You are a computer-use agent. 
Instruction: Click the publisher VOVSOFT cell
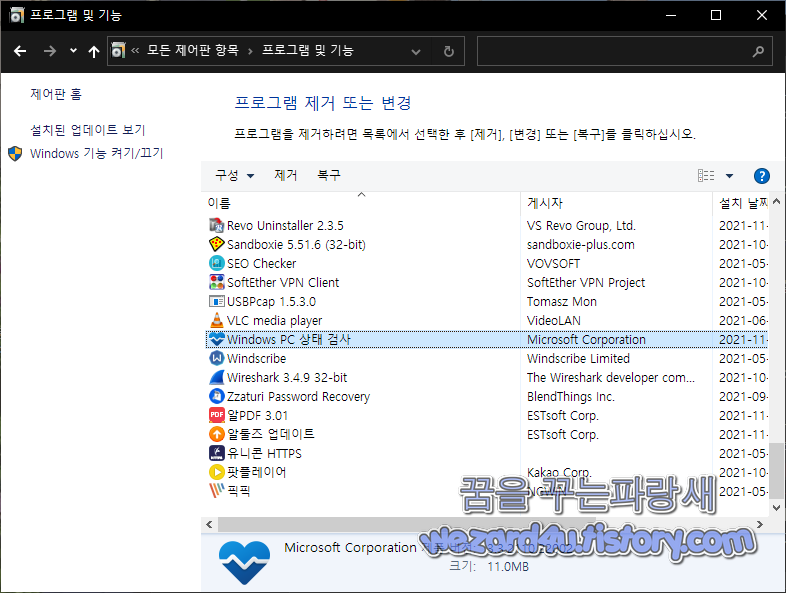tap(553, 264)
